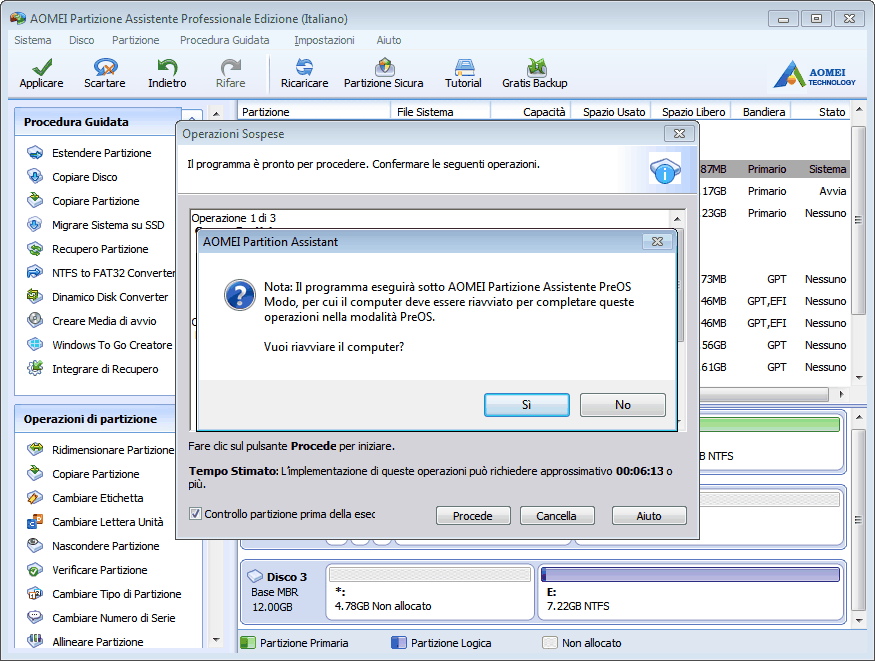Select the 4.78GB Non allocato block
875x661 pixels.
point(430,592)
